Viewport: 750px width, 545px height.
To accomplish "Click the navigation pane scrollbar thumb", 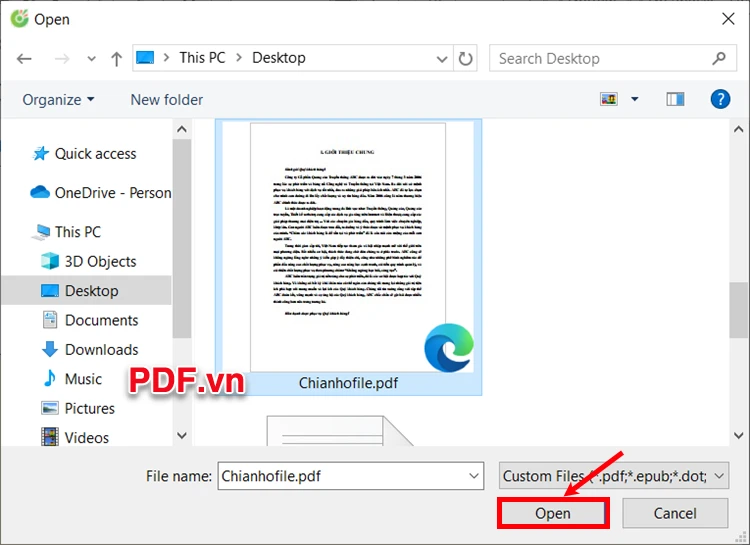I will (182, 239).
